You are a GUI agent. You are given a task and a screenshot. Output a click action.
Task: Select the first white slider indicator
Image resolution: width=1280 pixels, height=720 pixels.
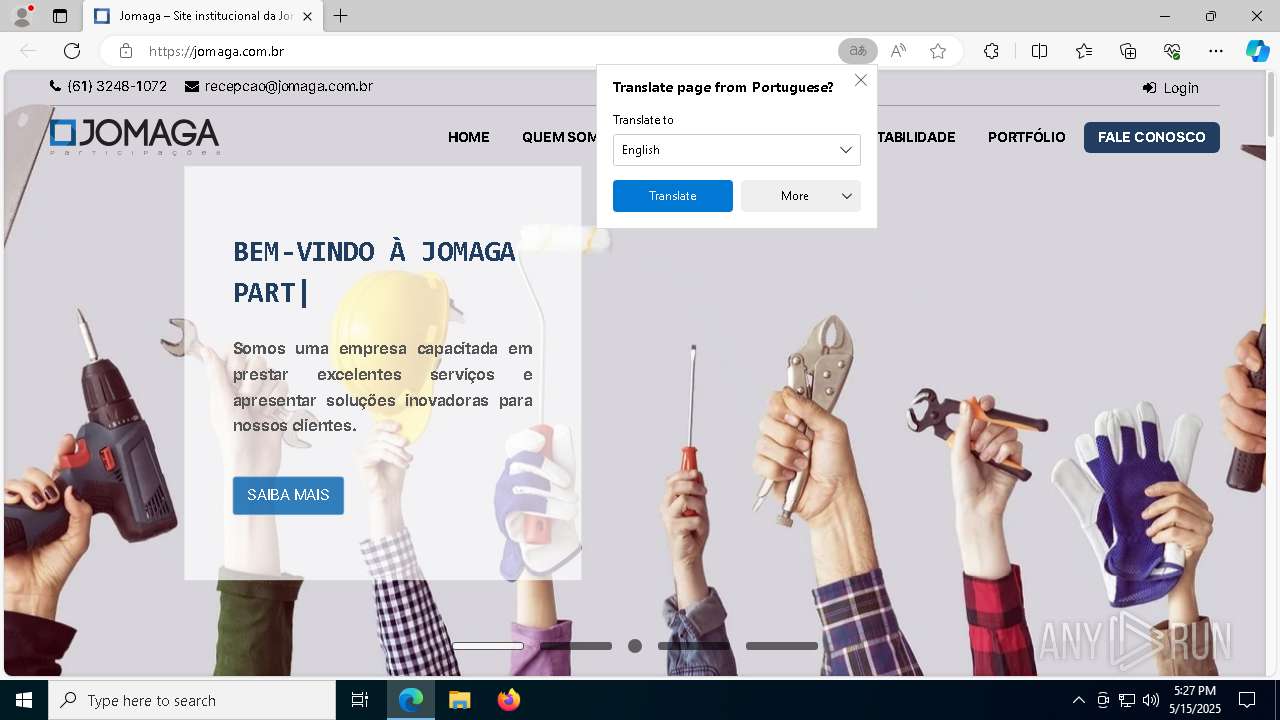(488, 646)
